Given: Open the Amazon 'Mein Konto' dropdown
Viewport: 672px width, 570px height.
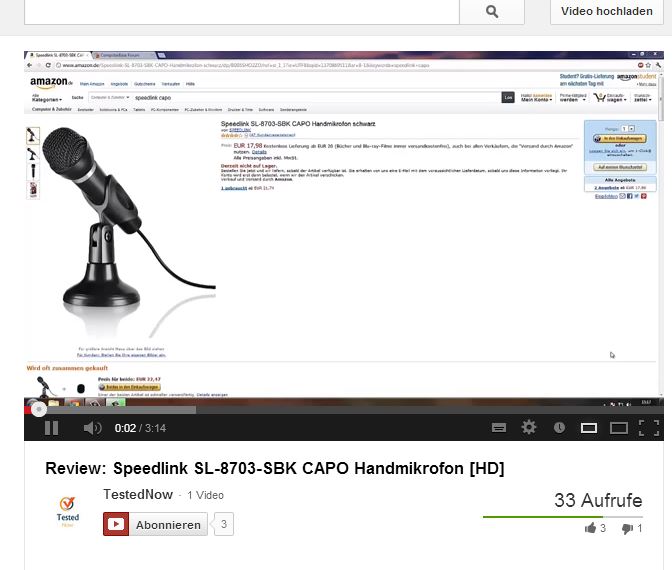Looking at the screenshot, I should 536,98.
